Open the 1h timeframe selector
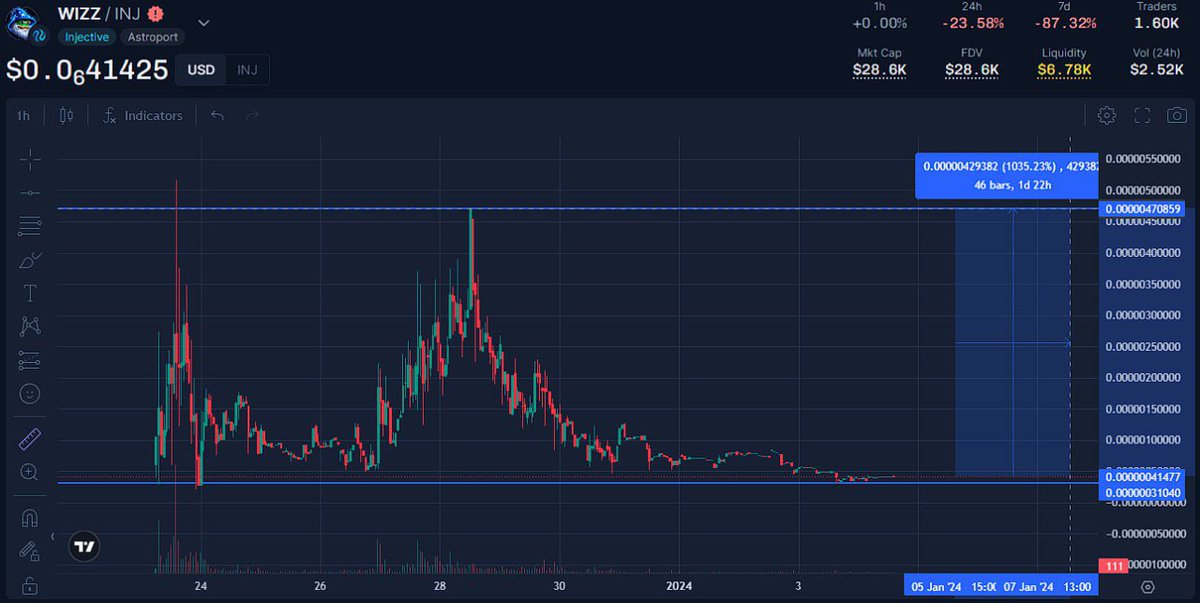 [x=22, y=115]
